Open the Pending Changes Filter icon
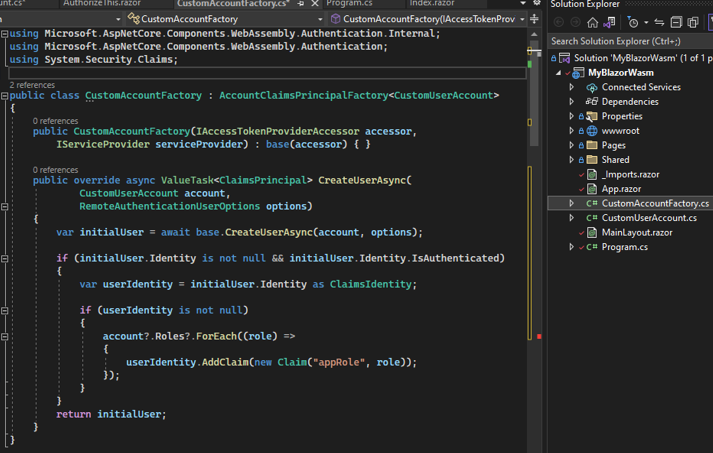The image size is (713, 453). point(633,22)
